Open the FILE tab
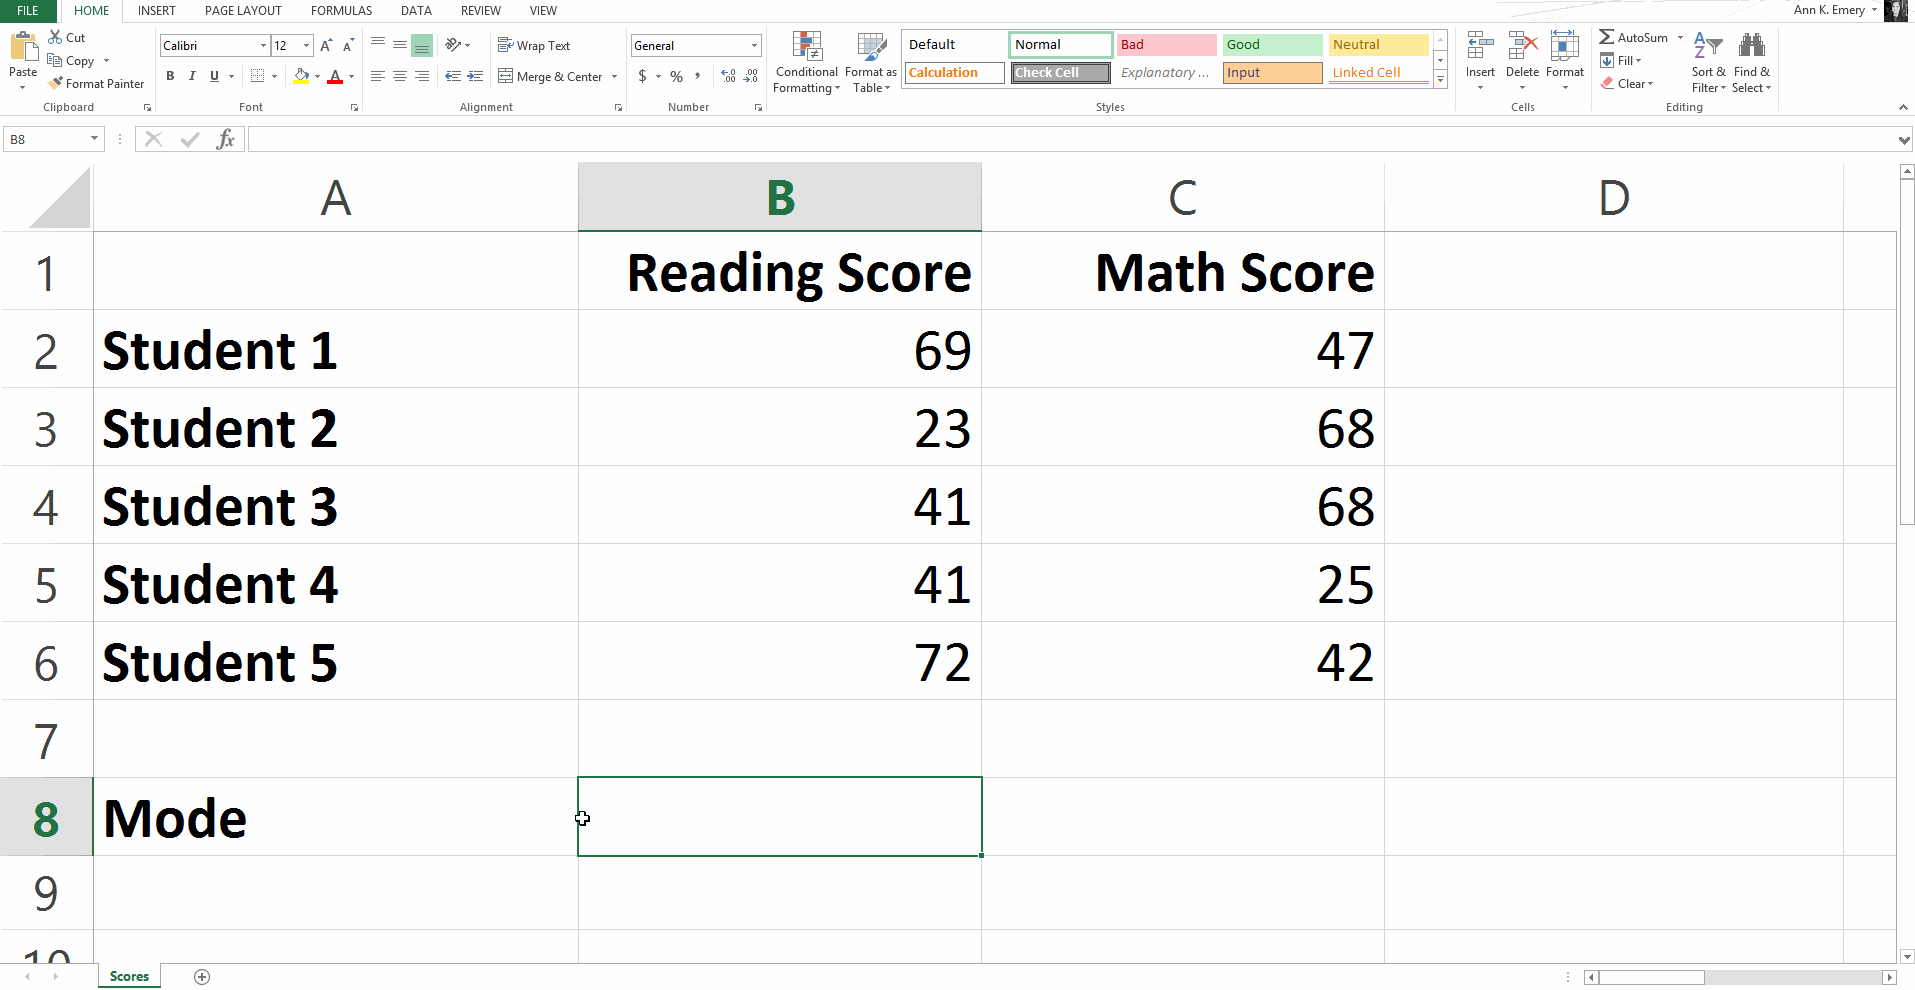The width and height of the screenshot is (1915, 990). coord(28,11)
